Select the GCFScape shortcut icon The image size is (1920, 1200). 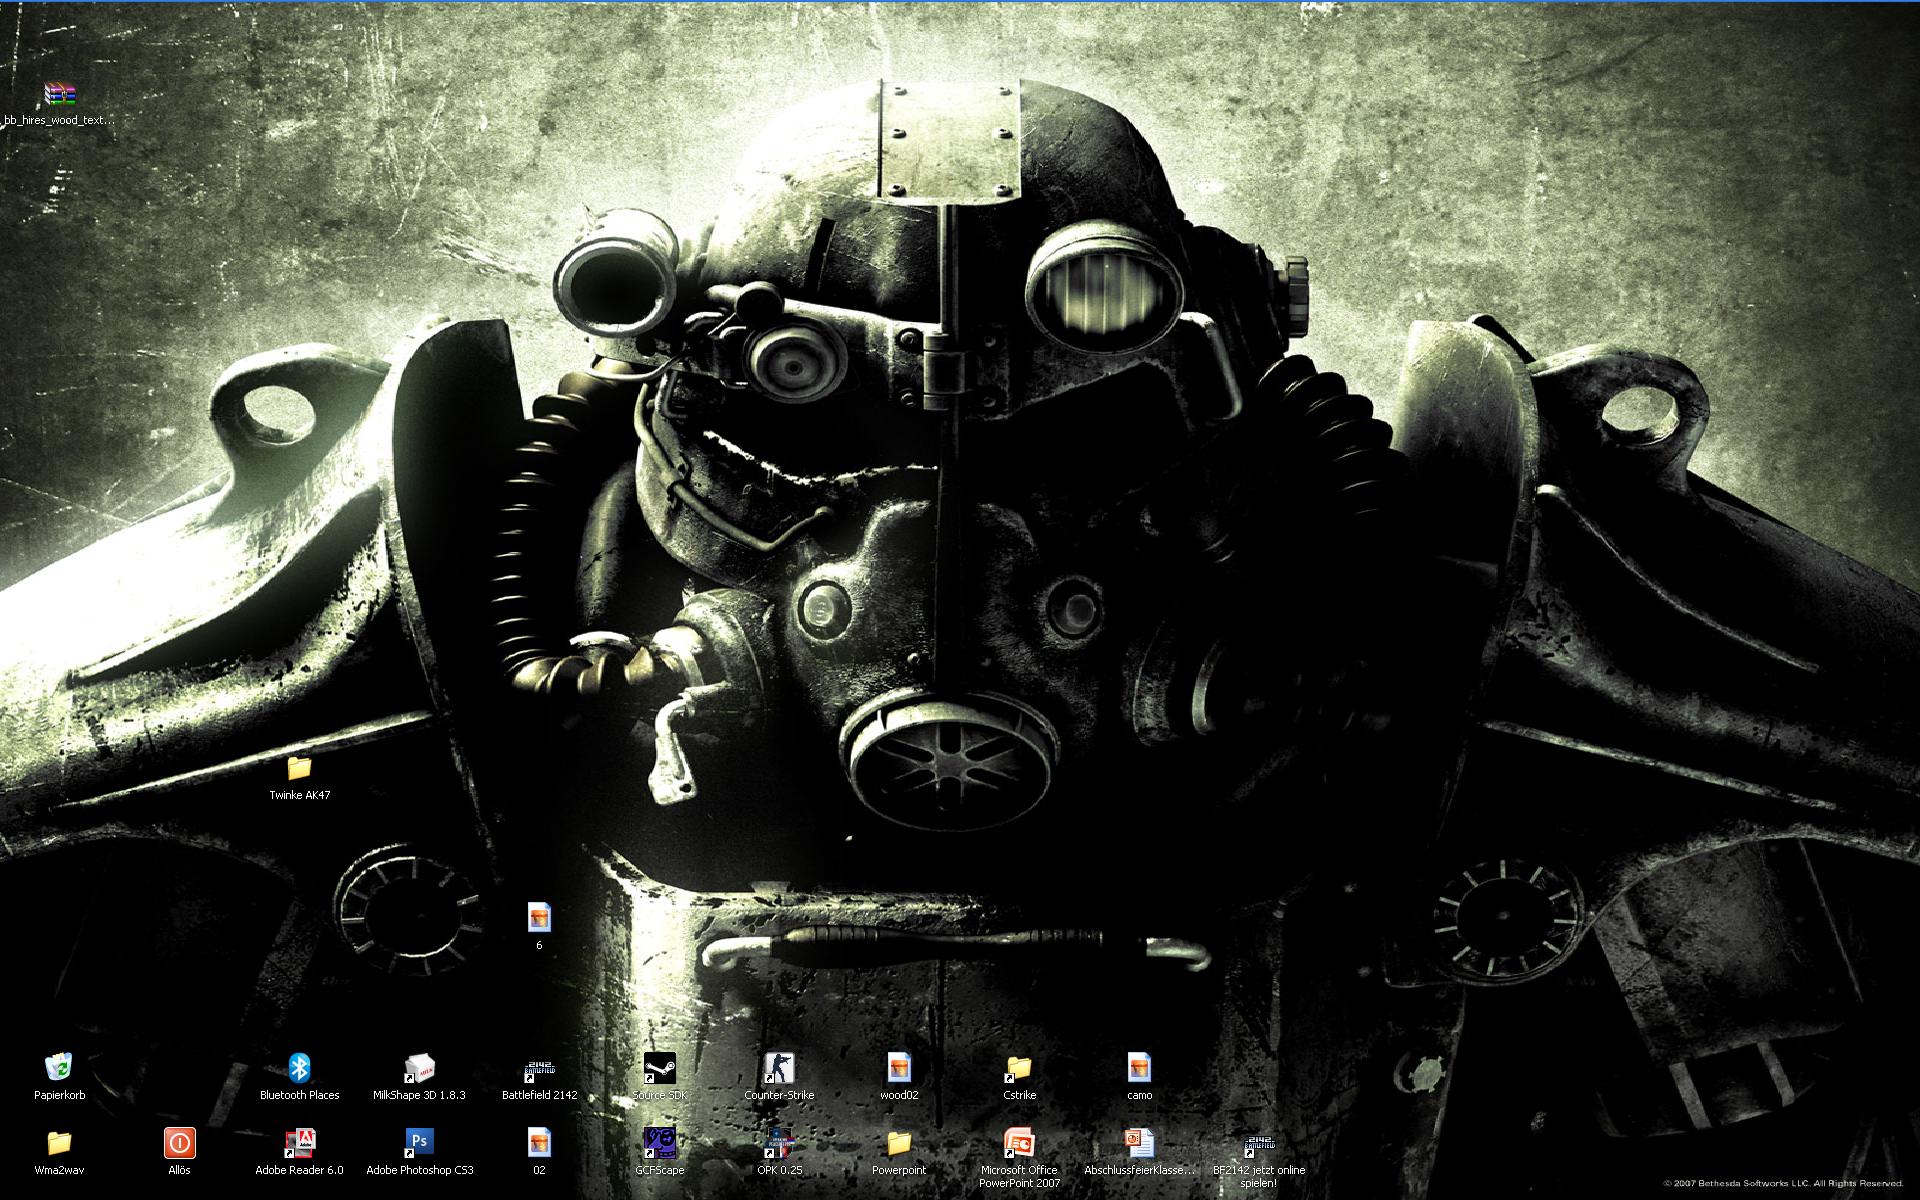[659, 1143]
